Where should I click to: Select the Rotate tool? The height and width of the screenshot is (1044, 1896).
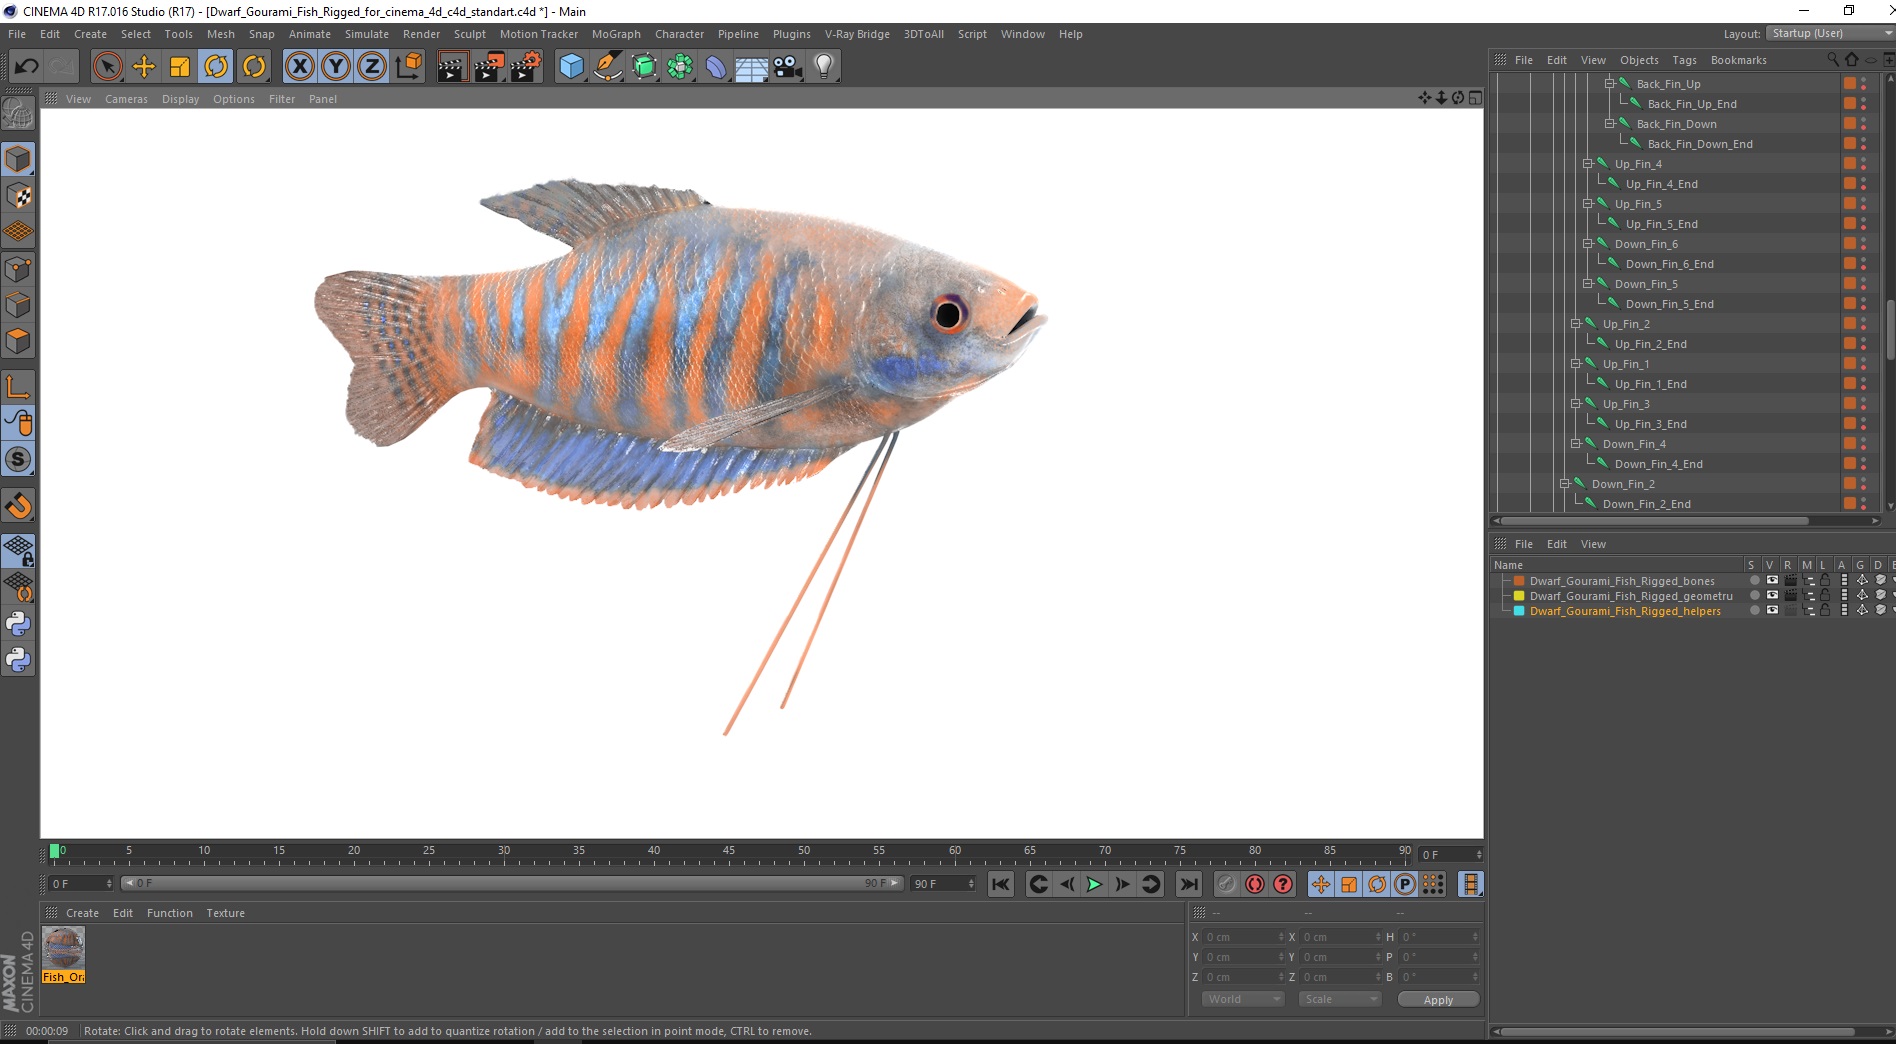pyautogui.click(x=216, y=67)
